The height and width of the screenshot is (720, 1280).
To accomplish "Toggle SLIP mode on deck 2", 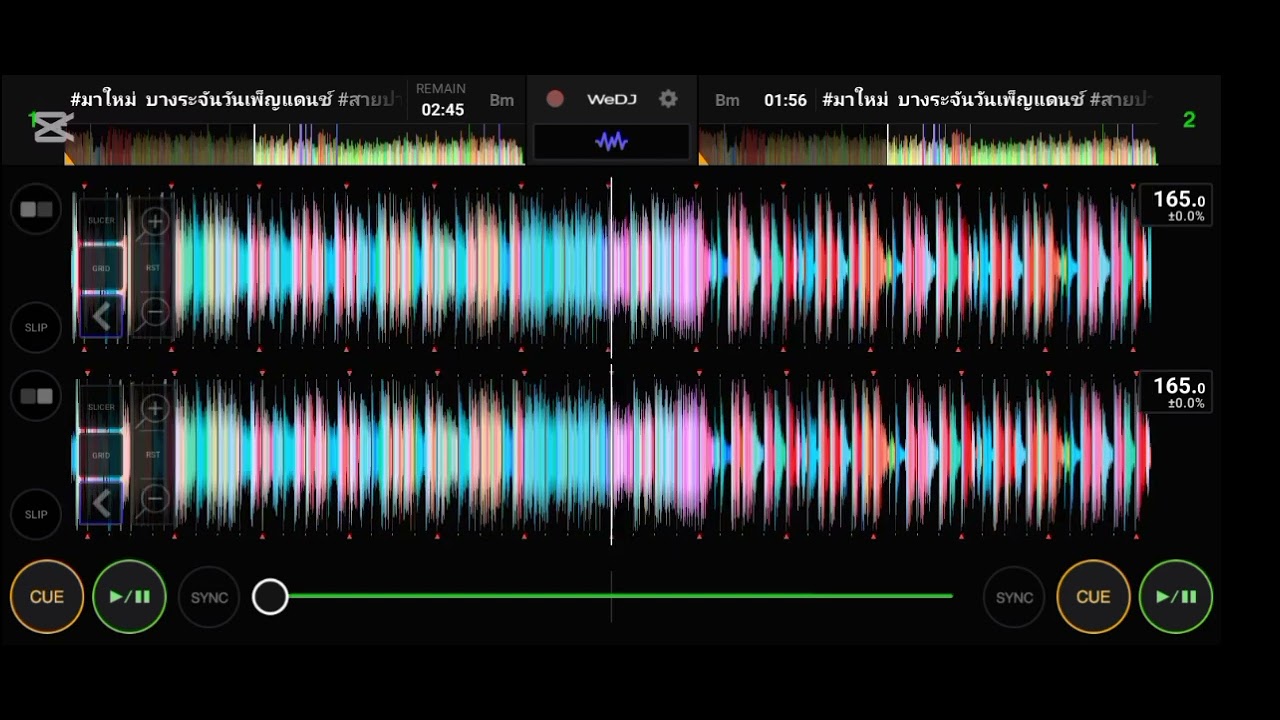I will pyautogui.click(x=36, y=514).
